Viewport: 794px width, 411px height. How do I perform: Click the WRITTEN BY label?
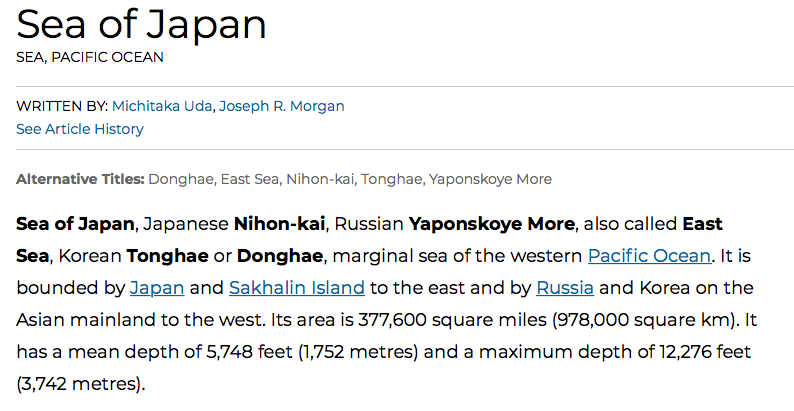(62, 106)
